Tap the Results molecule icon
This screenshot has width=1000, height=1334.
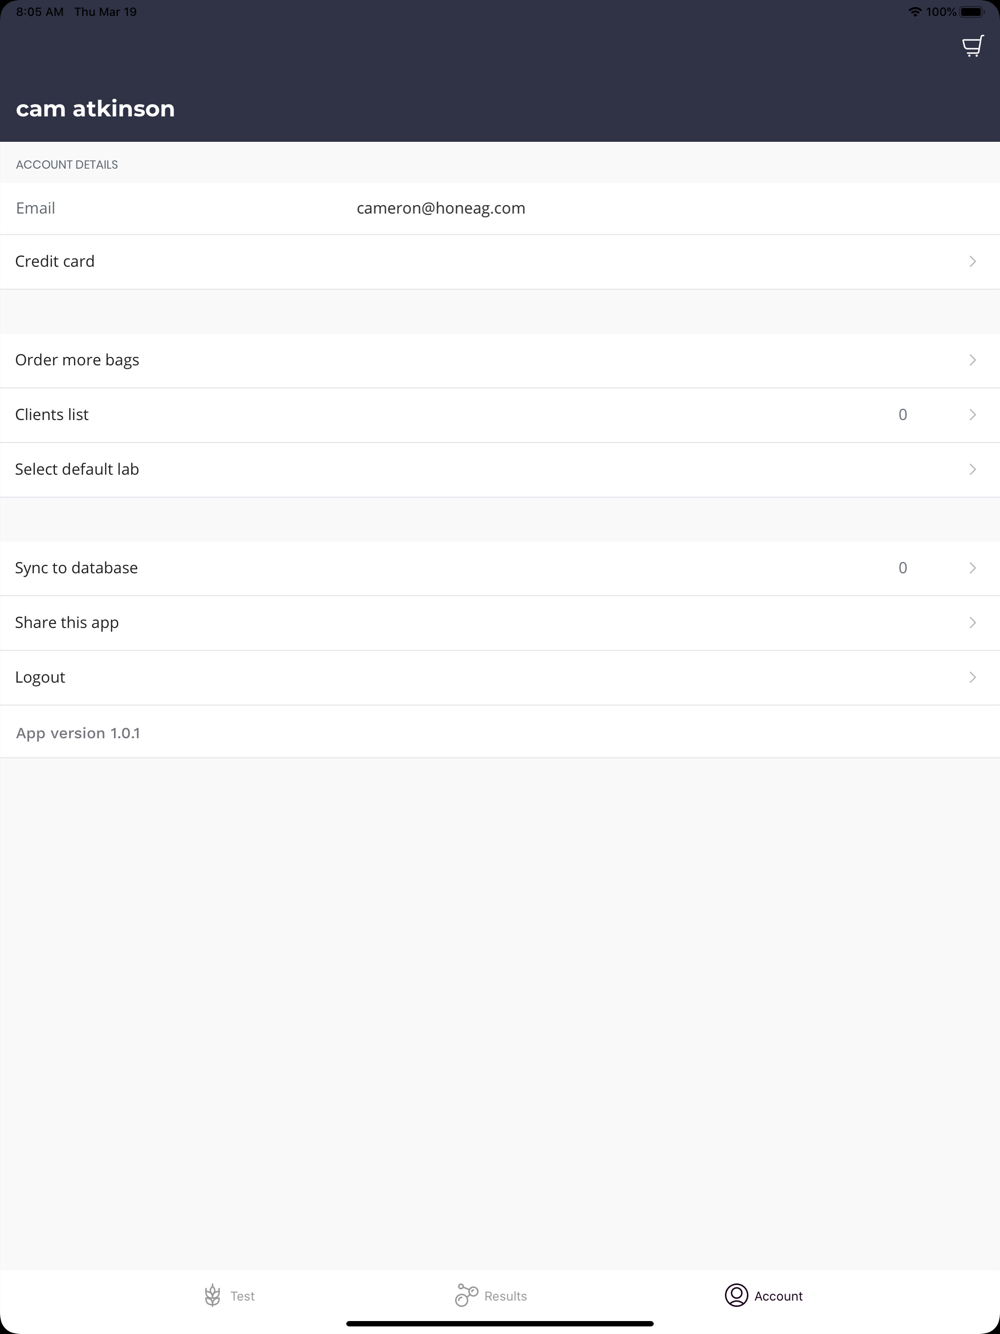pos(466,1295)
